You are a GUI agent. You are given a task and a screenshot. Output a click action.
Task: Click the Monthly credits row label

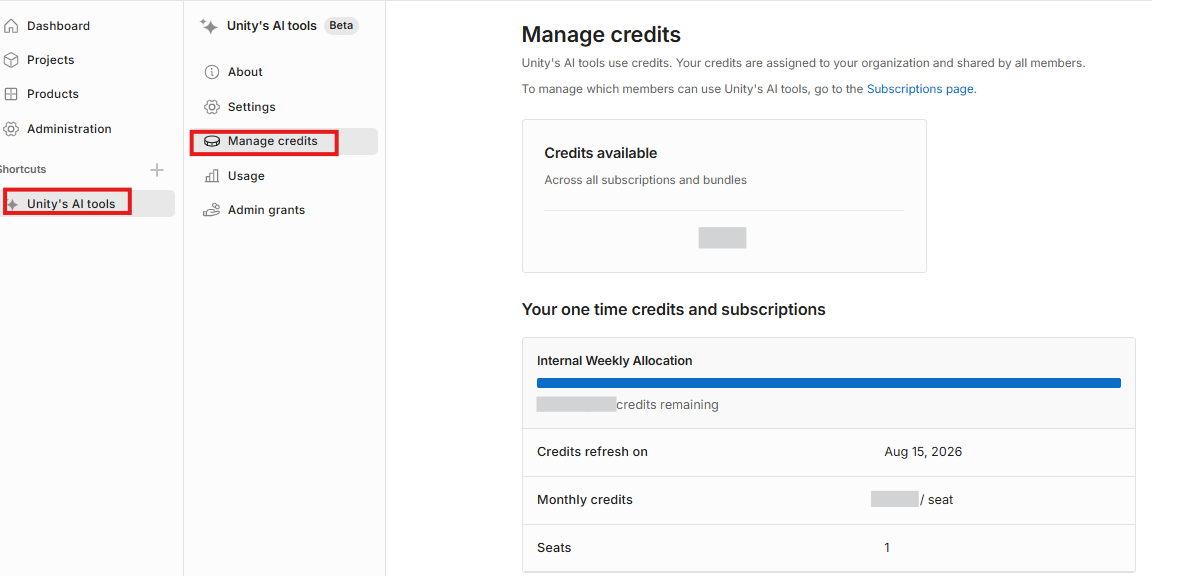pyautogui.click(x=585, y=500)
